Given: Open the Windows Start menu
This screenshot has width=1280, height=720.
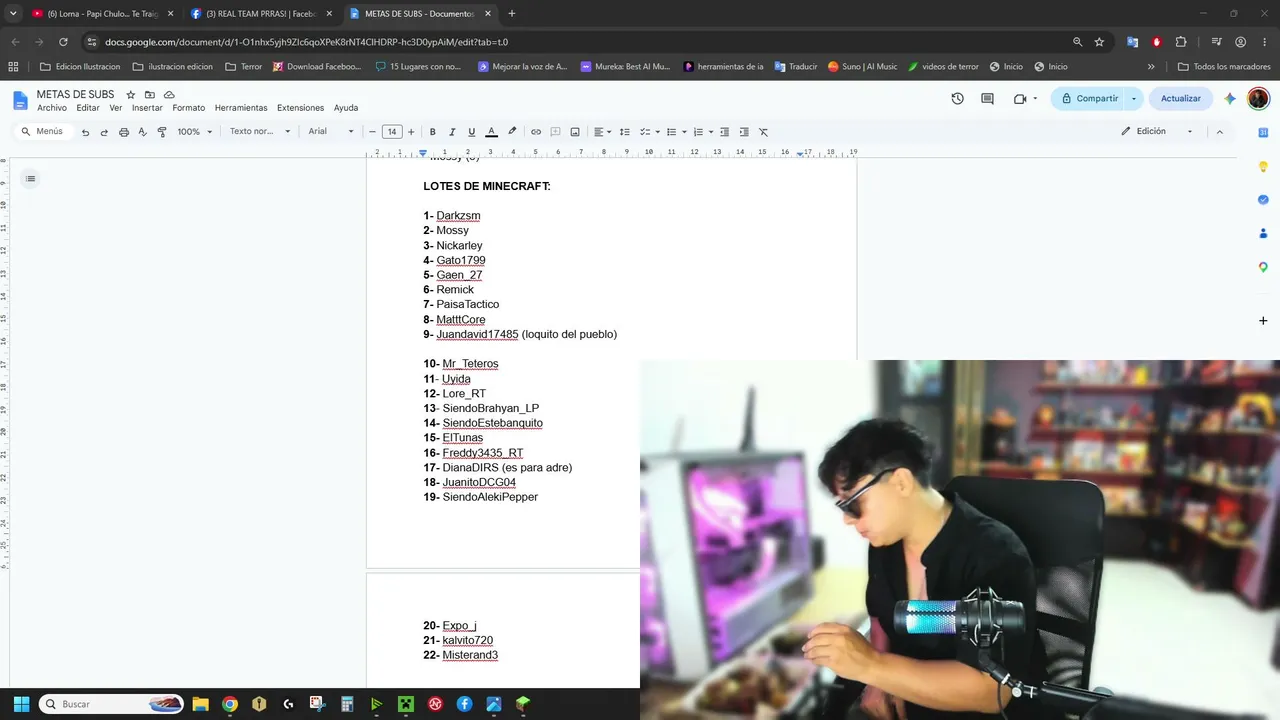Looking at the screenshot, I should pyautogui.click(x=21, y=704).
